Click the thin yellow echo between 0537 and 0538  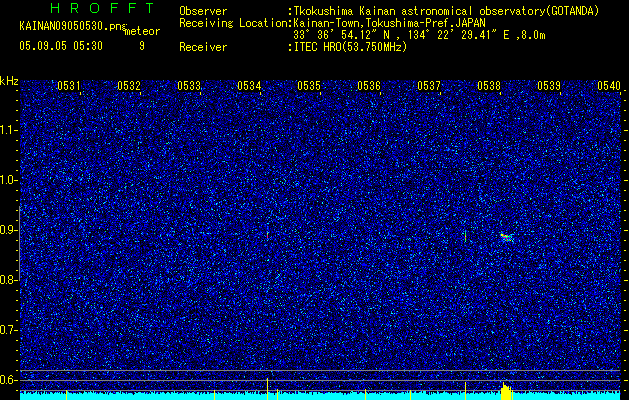465,236
